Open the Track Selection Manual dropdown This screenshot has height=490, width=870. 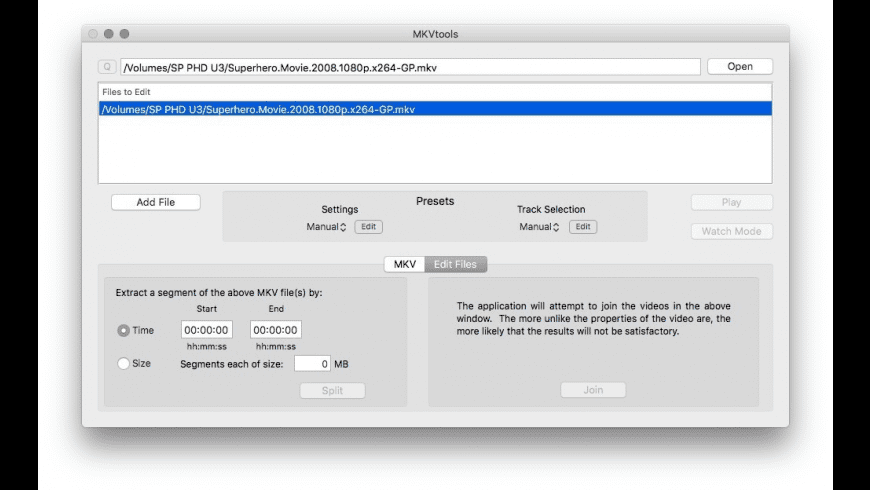pos(539,226)
